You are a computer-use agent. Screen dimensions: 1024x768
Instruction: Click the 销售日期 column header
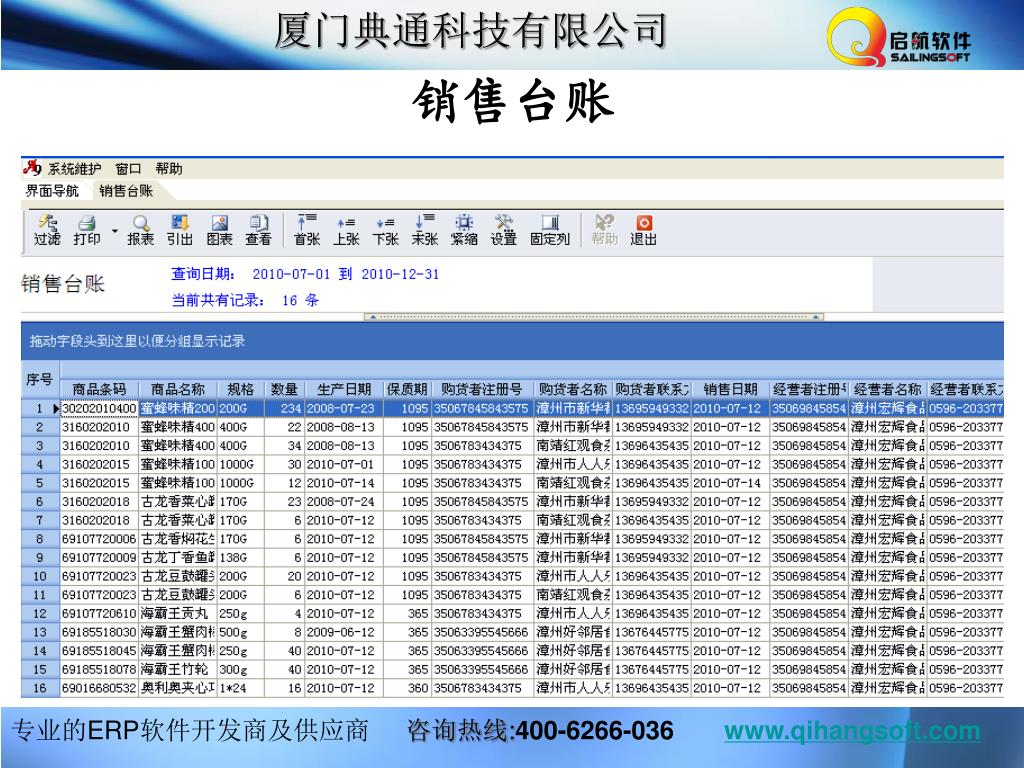click(730, 389)
